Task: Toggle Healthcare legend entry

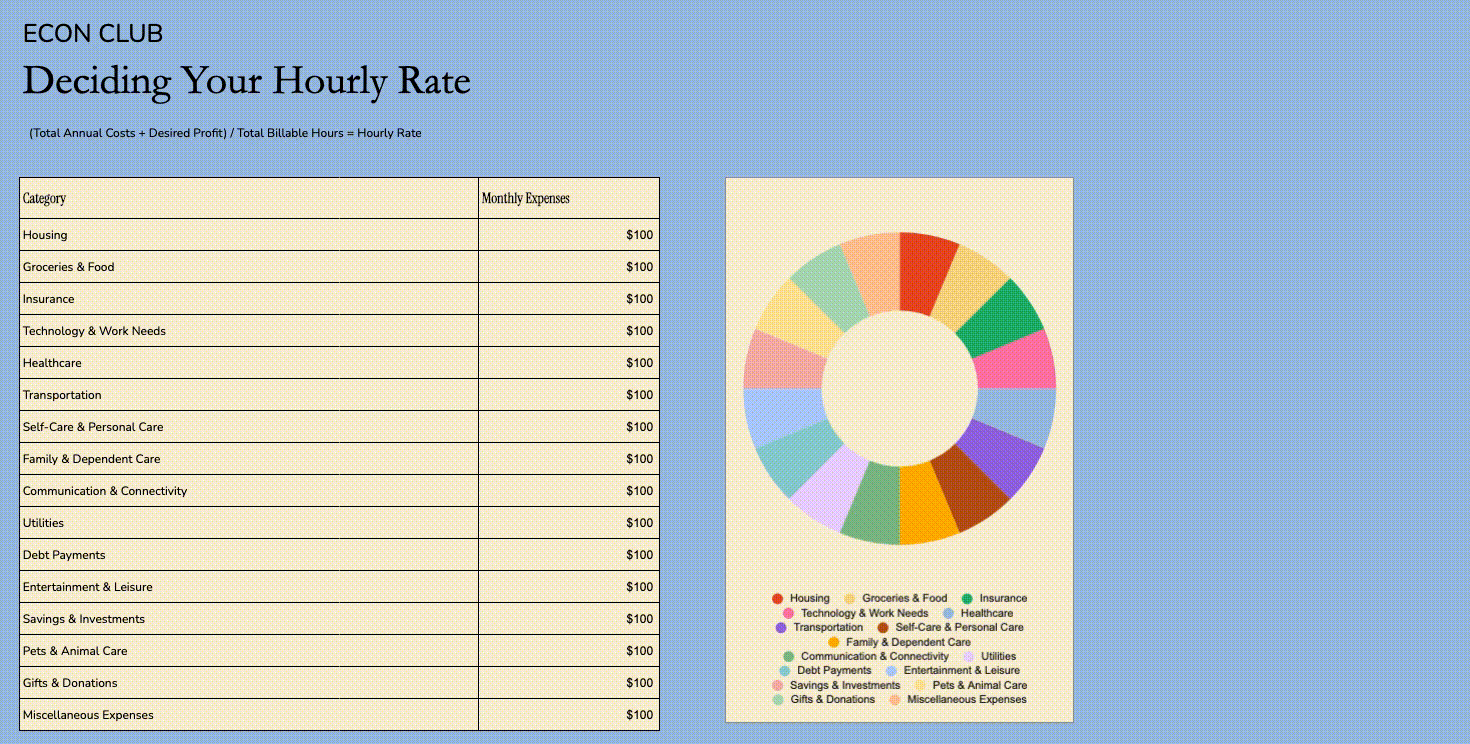Action: 978,613
